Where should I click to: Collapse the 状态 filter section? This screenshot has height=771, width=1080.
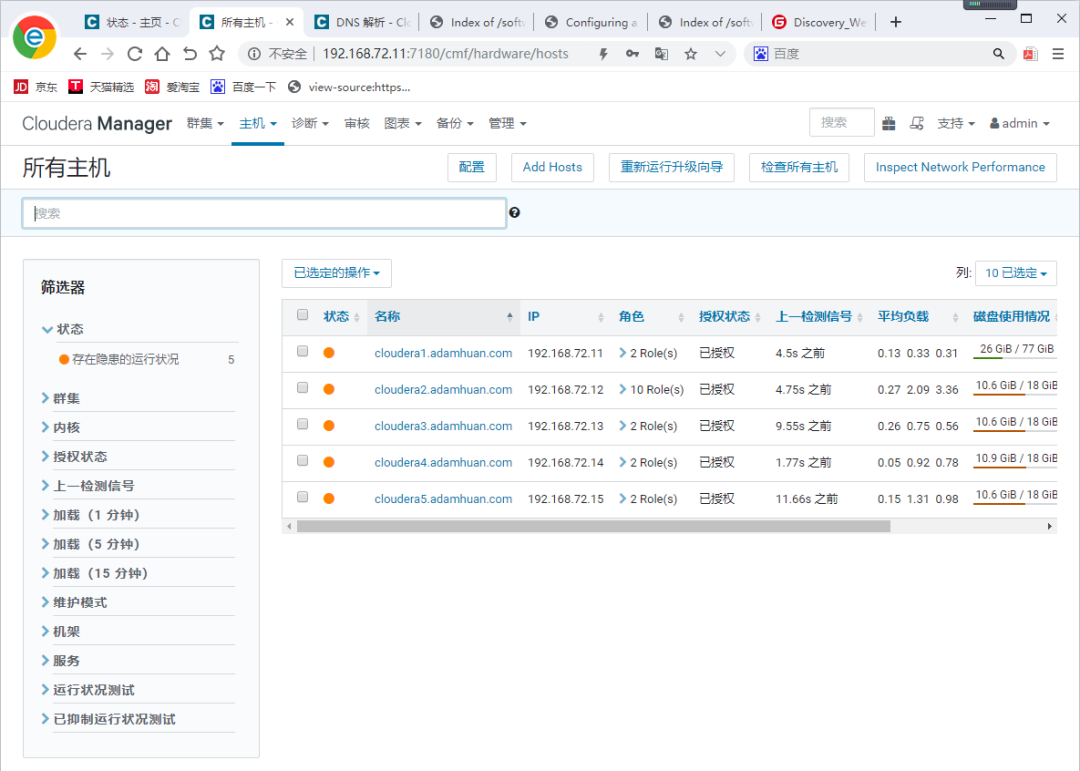point(63,329)
